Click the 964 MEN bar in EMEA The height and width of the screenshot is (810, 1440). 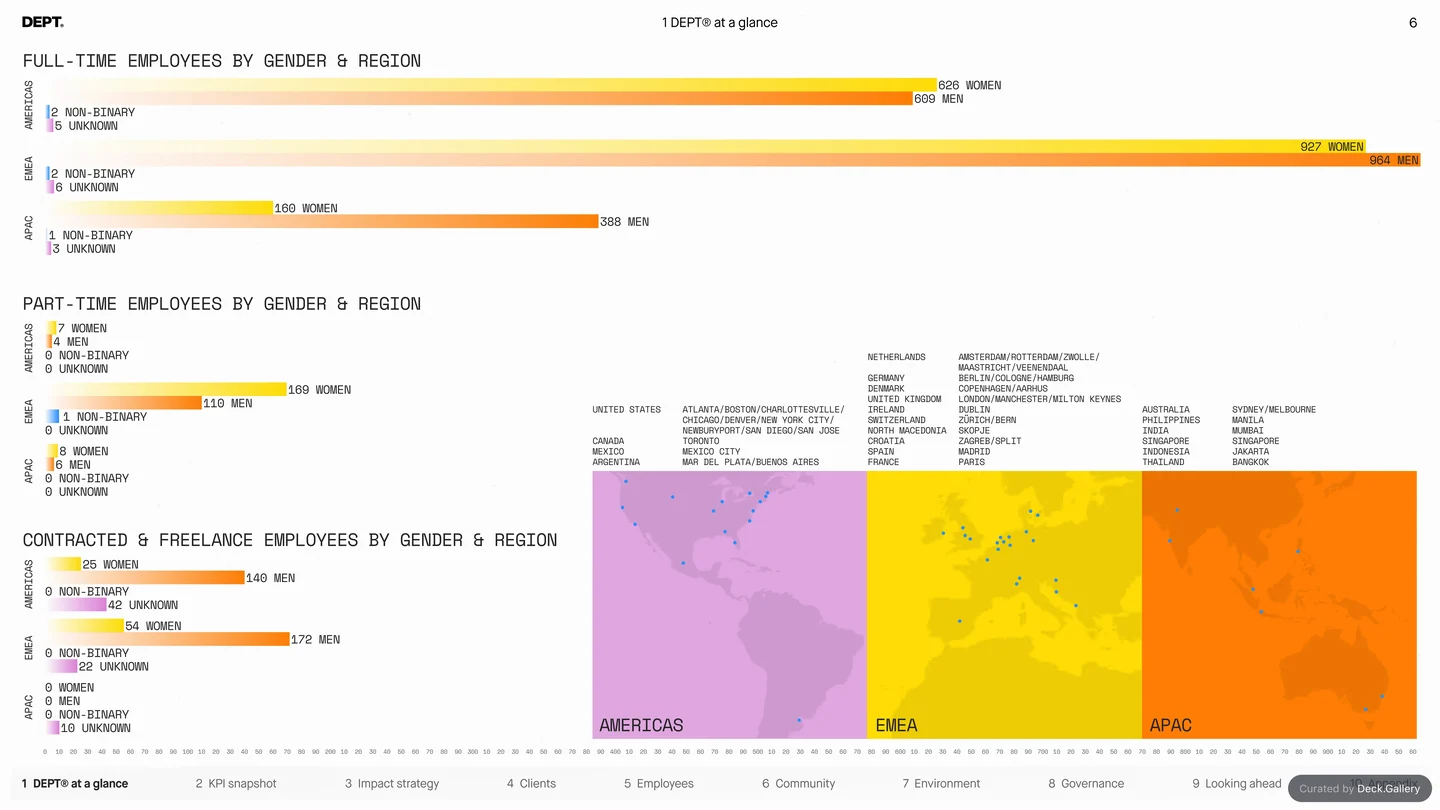733,160
